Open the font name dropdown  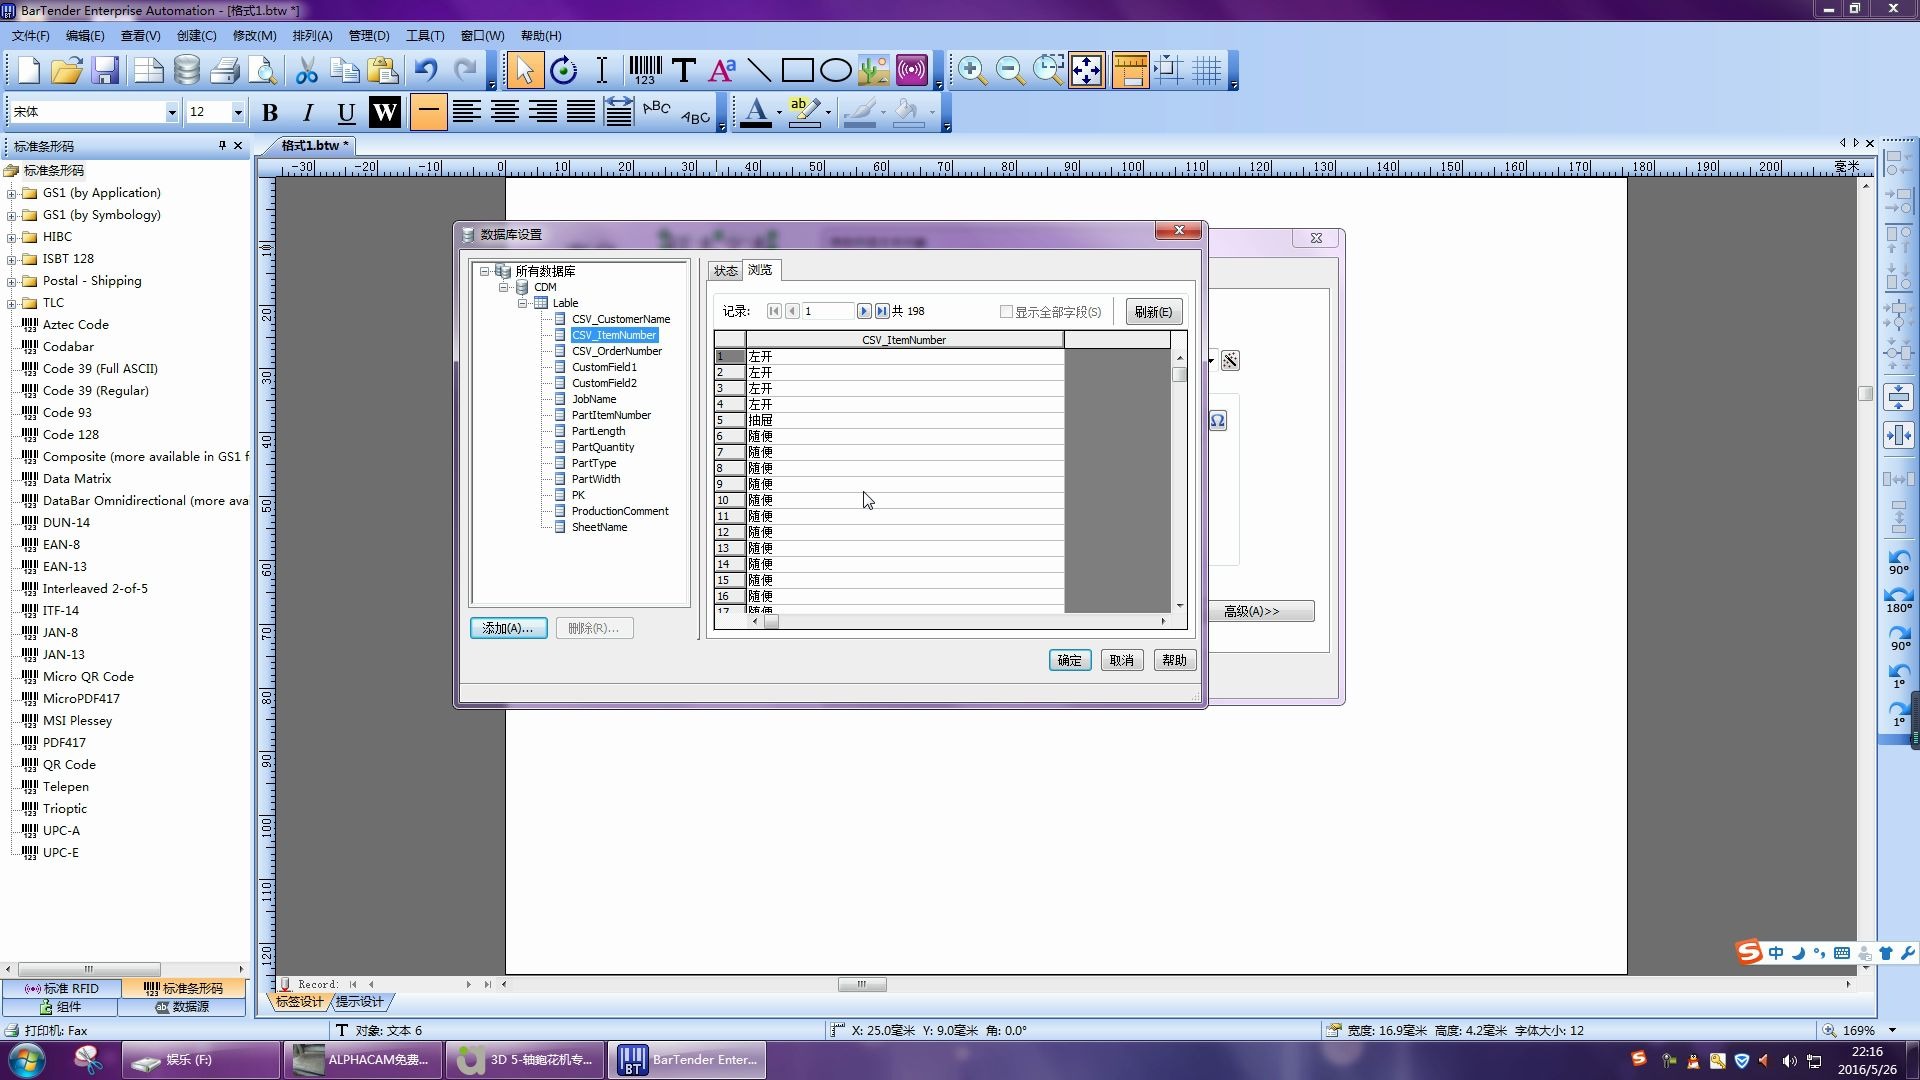pyautogui.click(x=171, y=112)
